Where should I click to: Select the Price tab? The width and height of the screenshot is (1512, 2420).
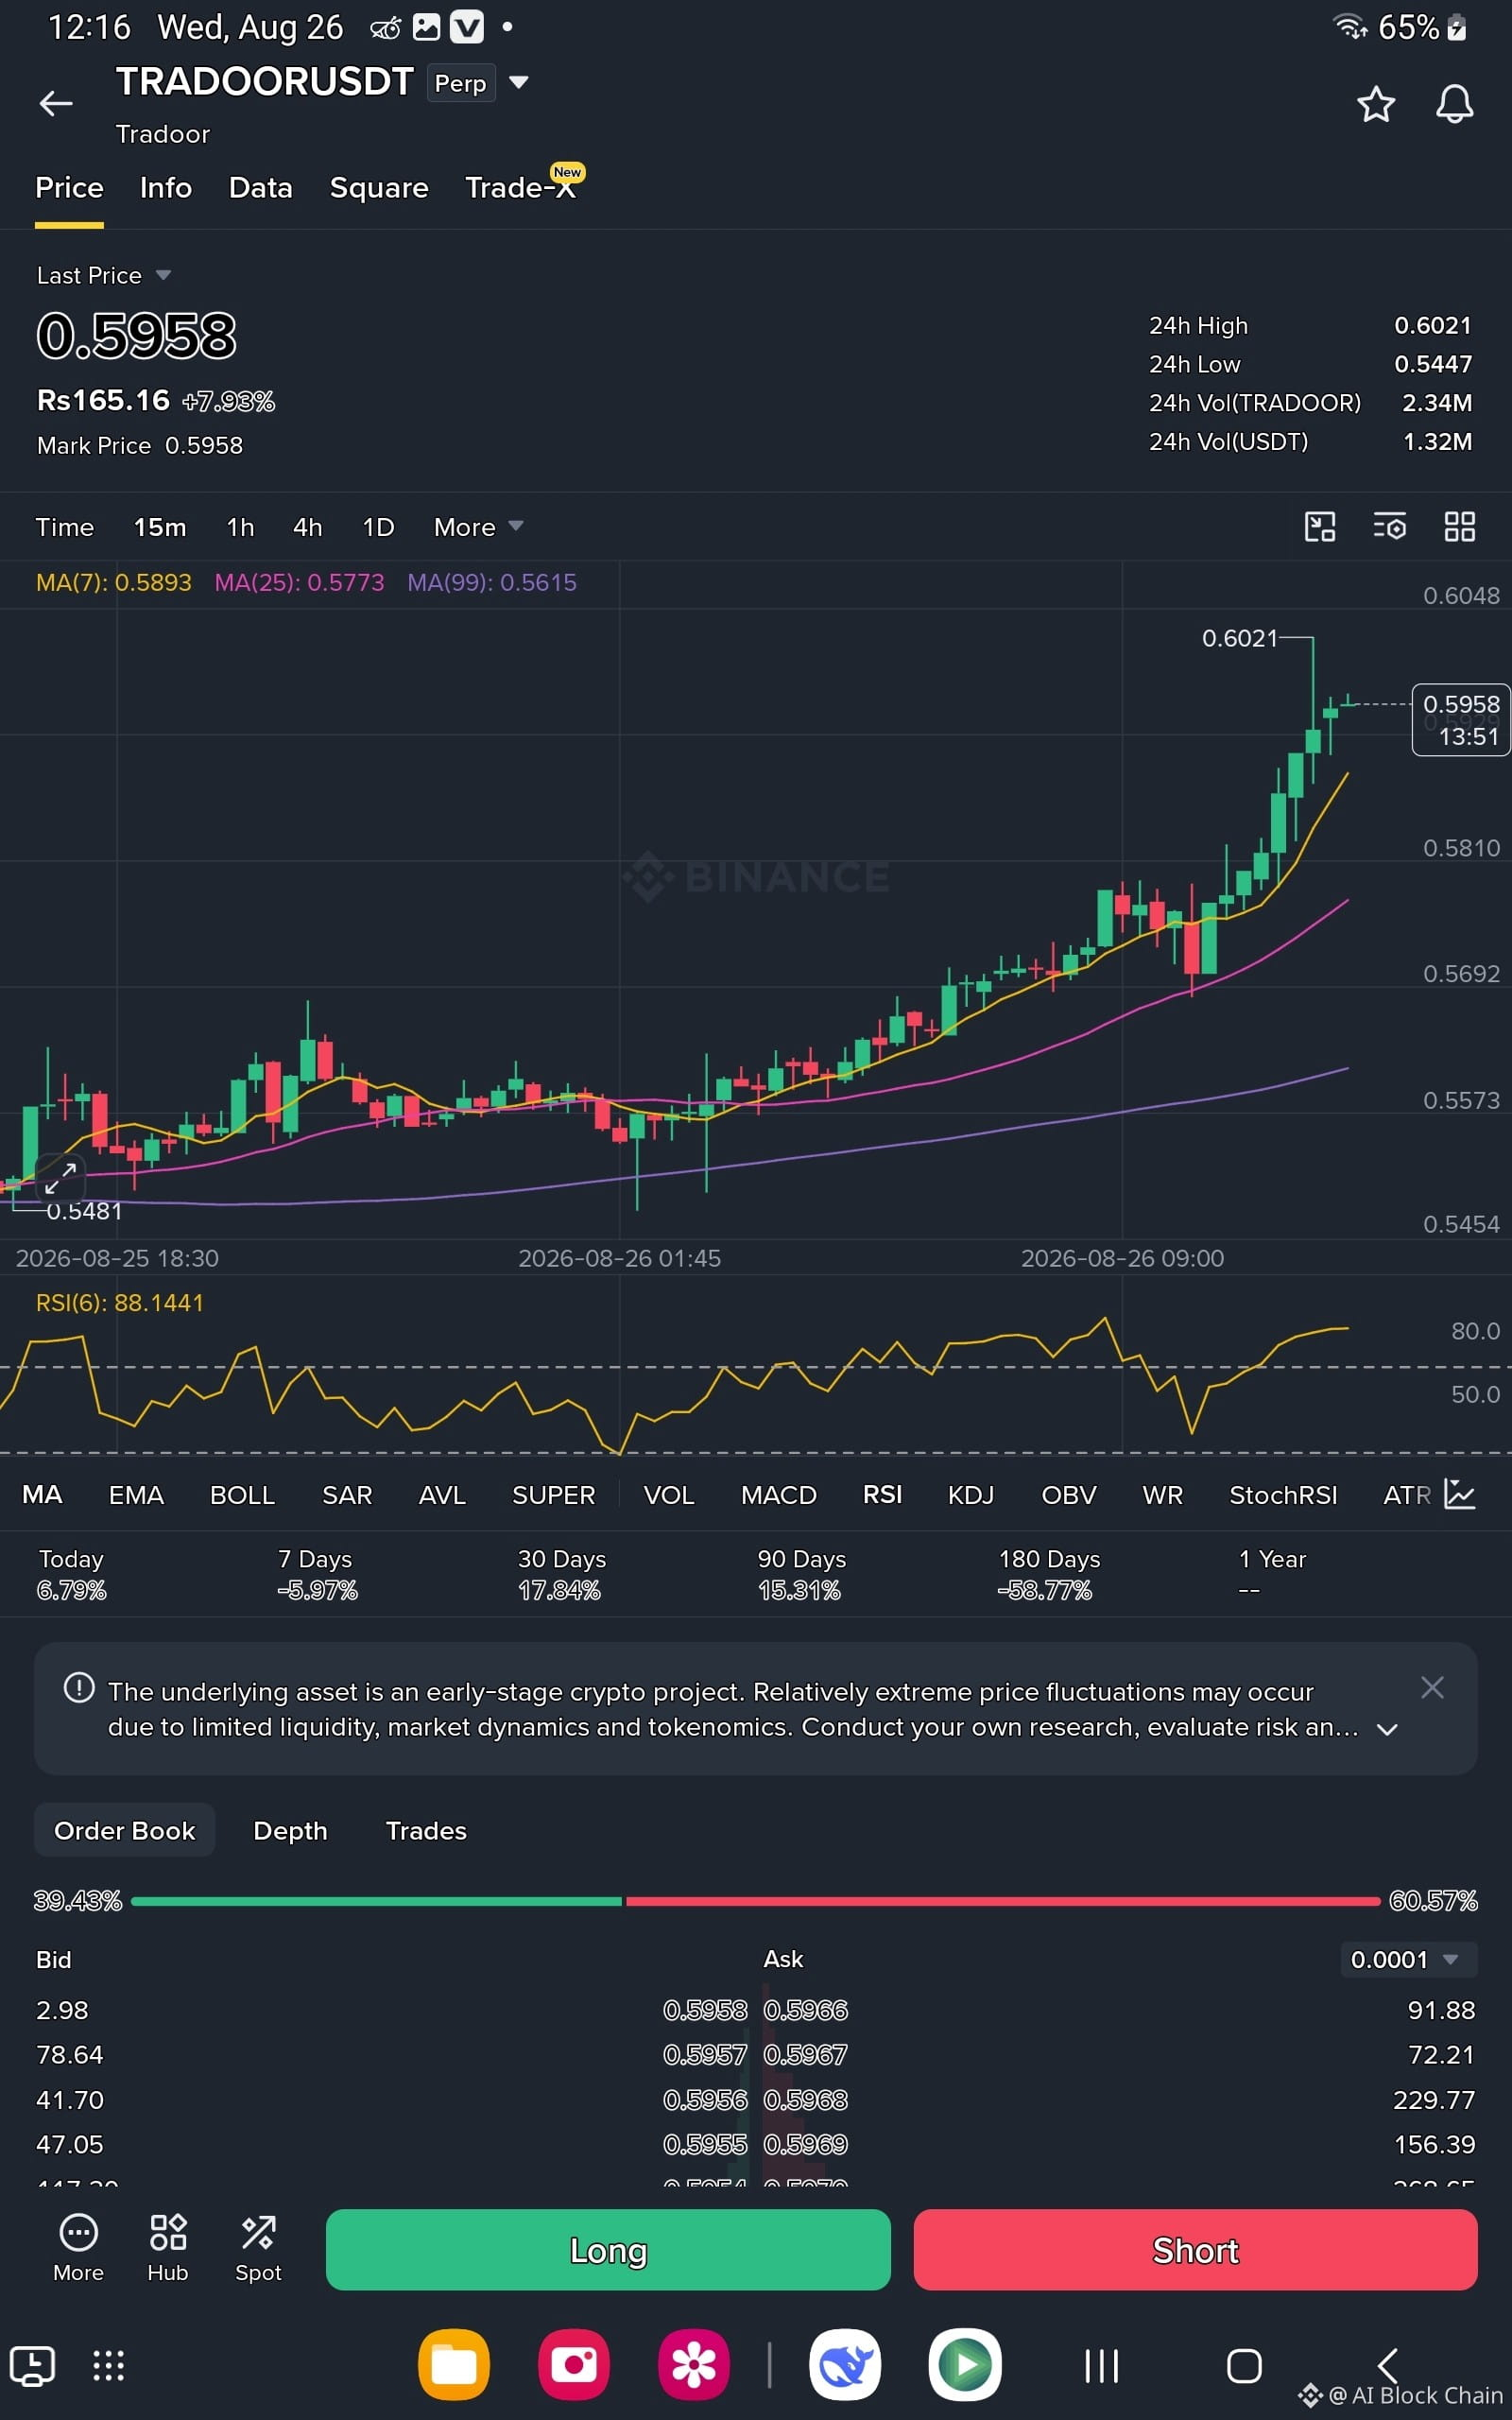(69, 188)
